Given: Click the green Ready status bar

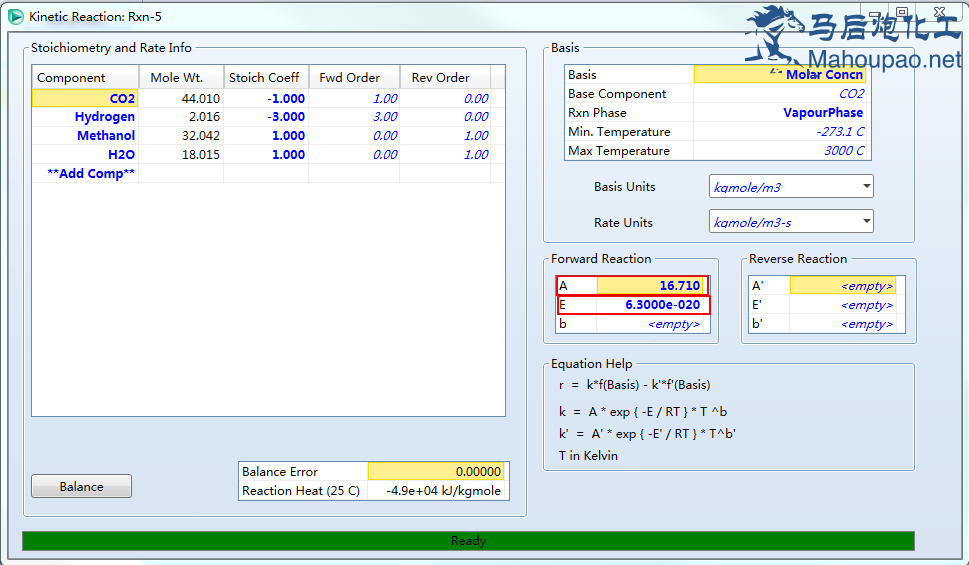Looking at the screenshot, I should [x=468, y=541].
